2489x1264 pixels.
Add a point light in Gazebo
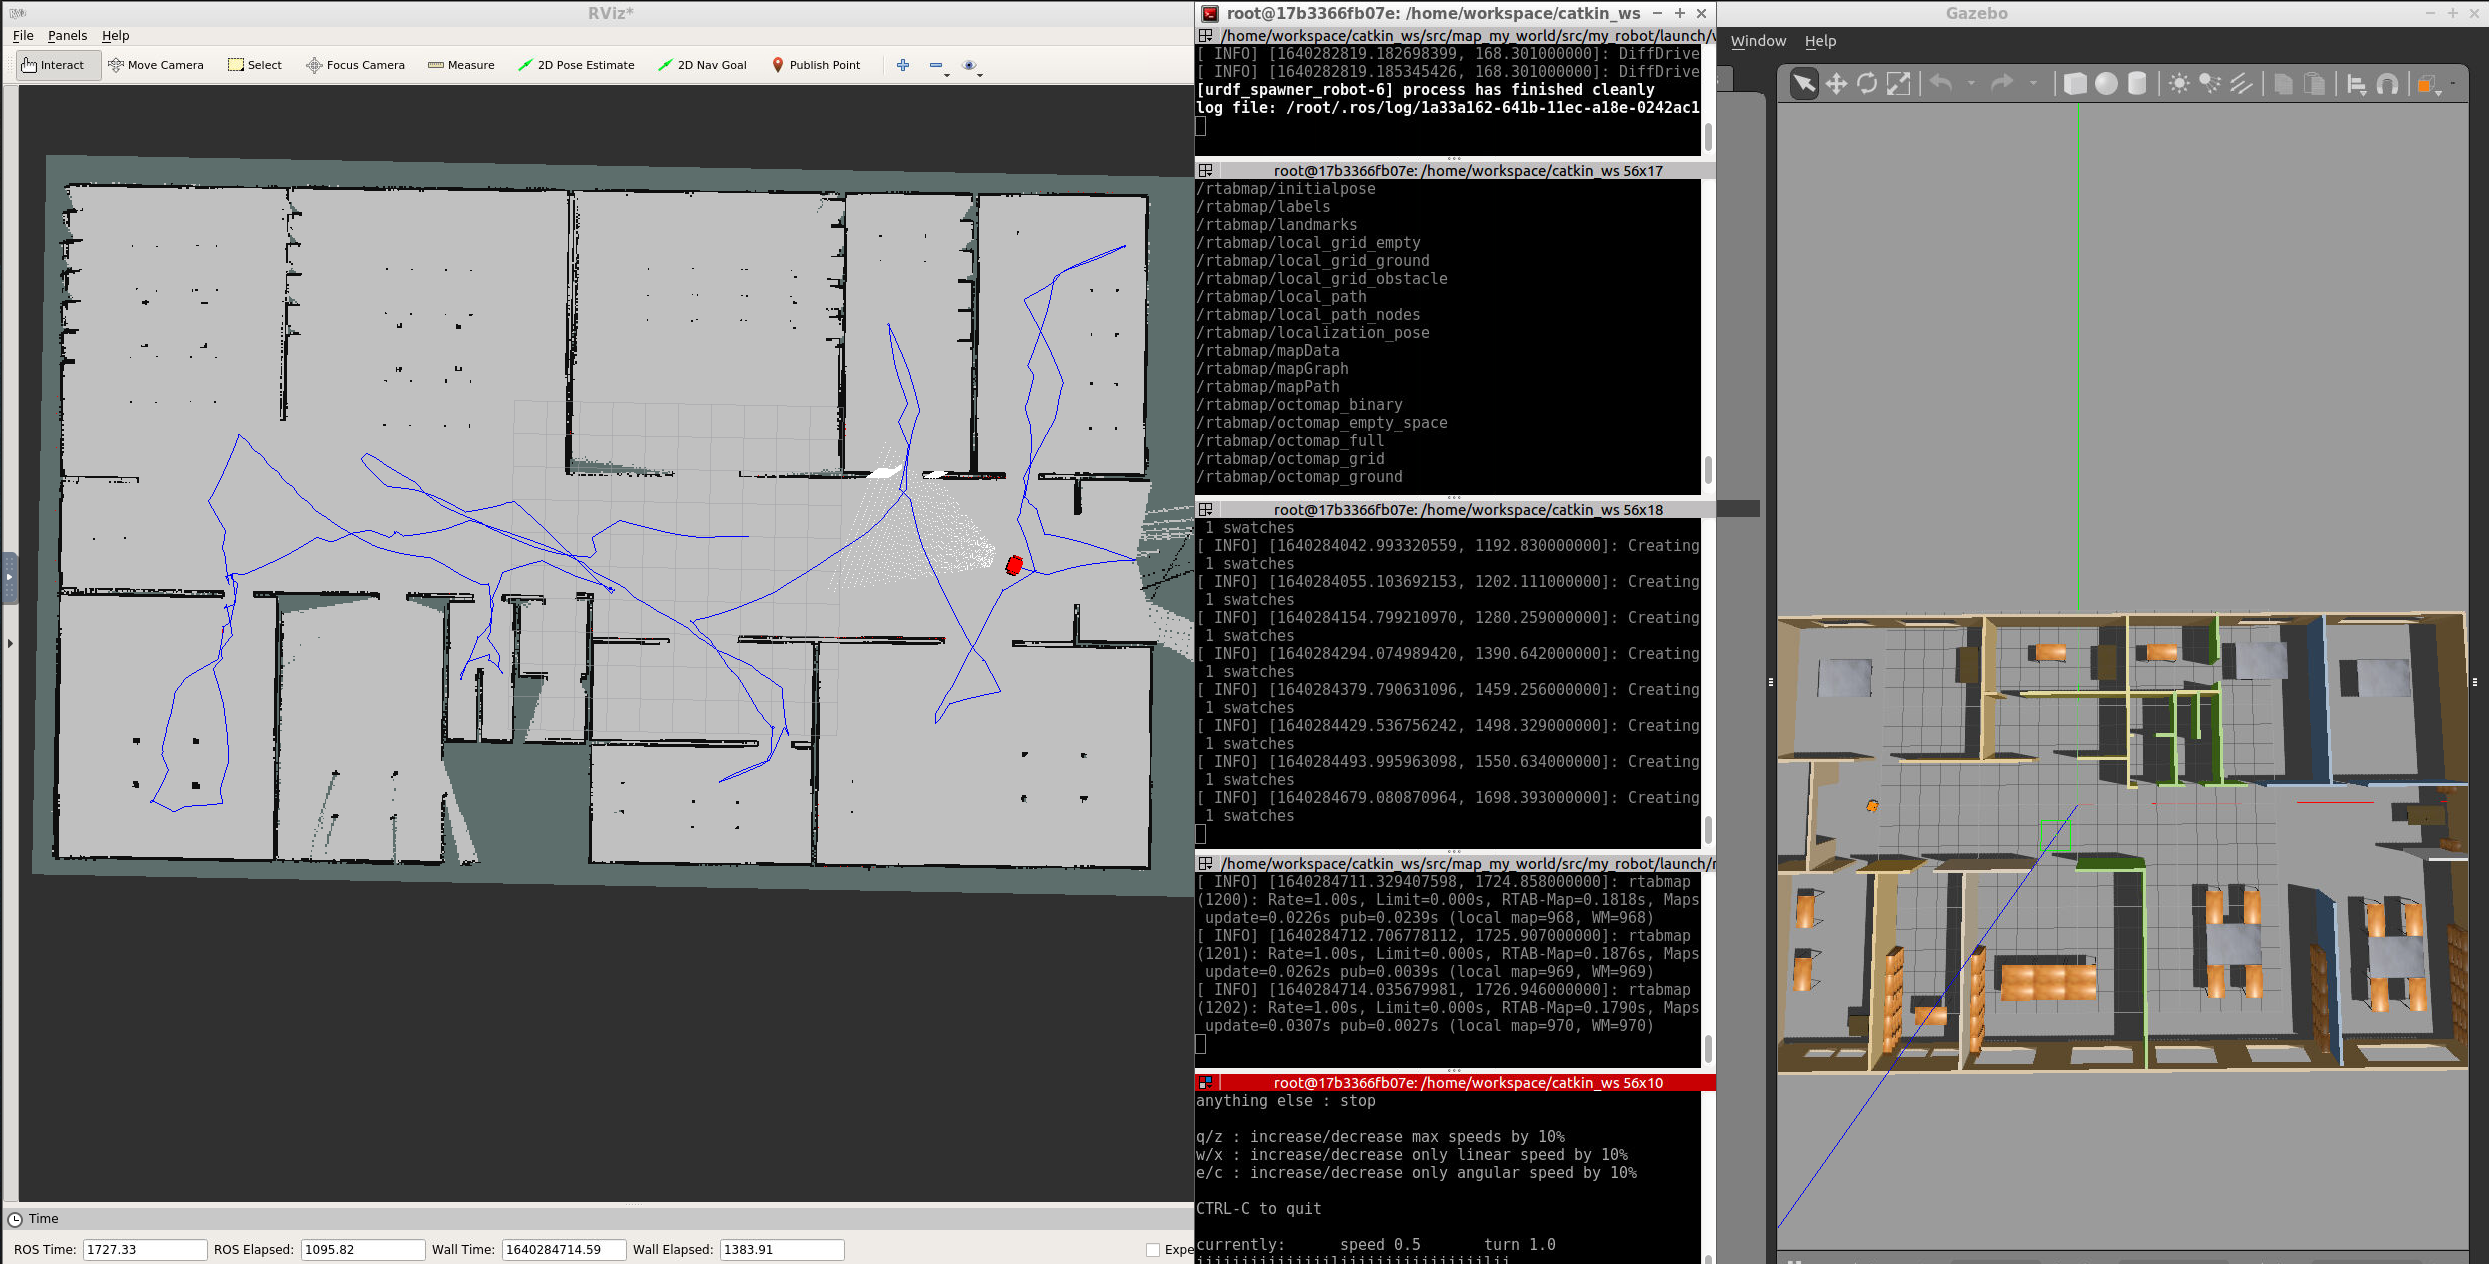pos(2179,84)
